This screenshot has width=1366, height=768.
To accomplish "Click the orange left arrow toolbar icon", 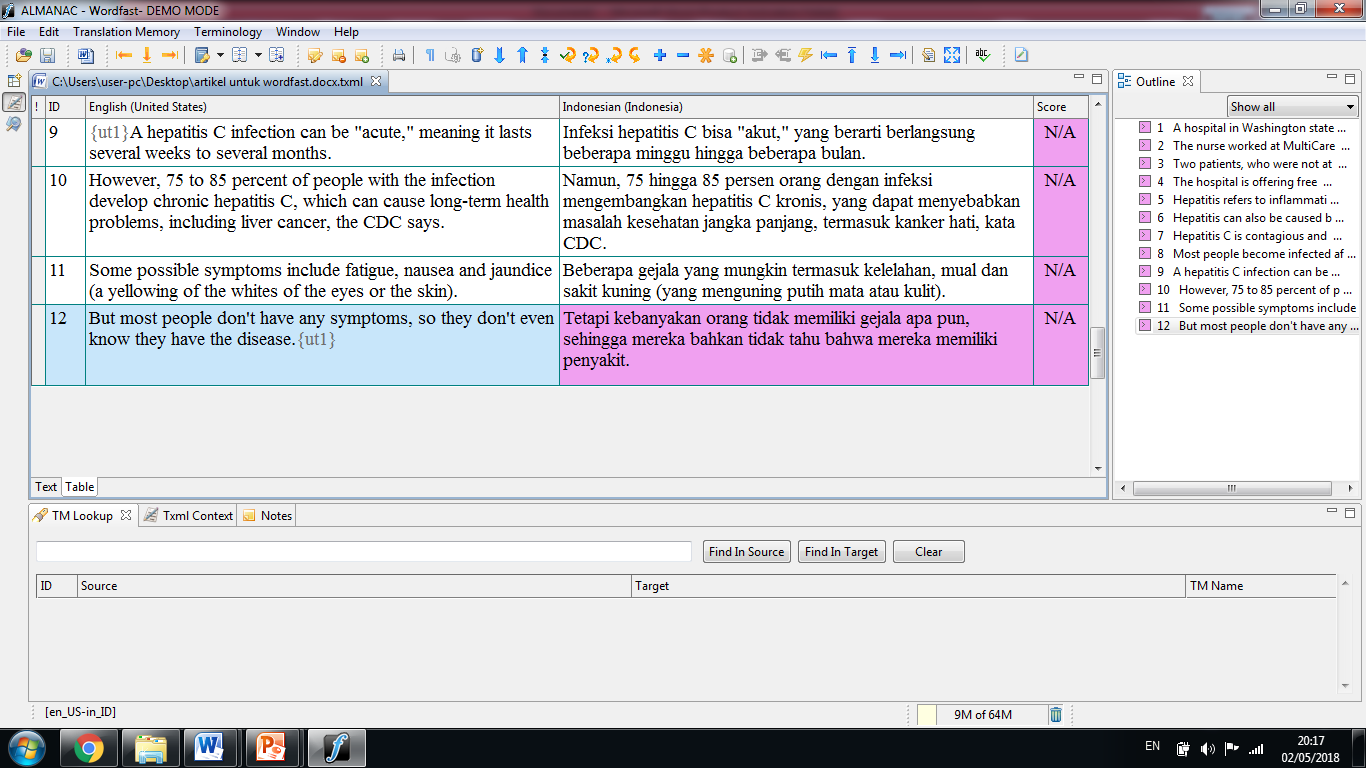I will [x=124, y=56].
